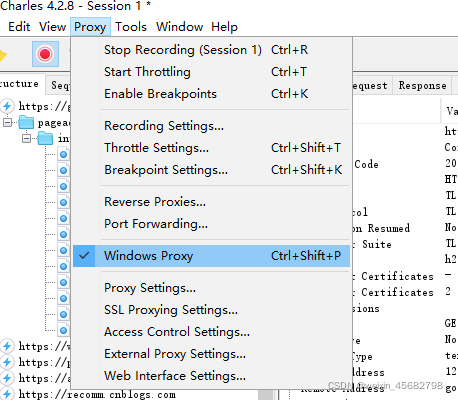Open the Window menu

(x=179, y=27)
